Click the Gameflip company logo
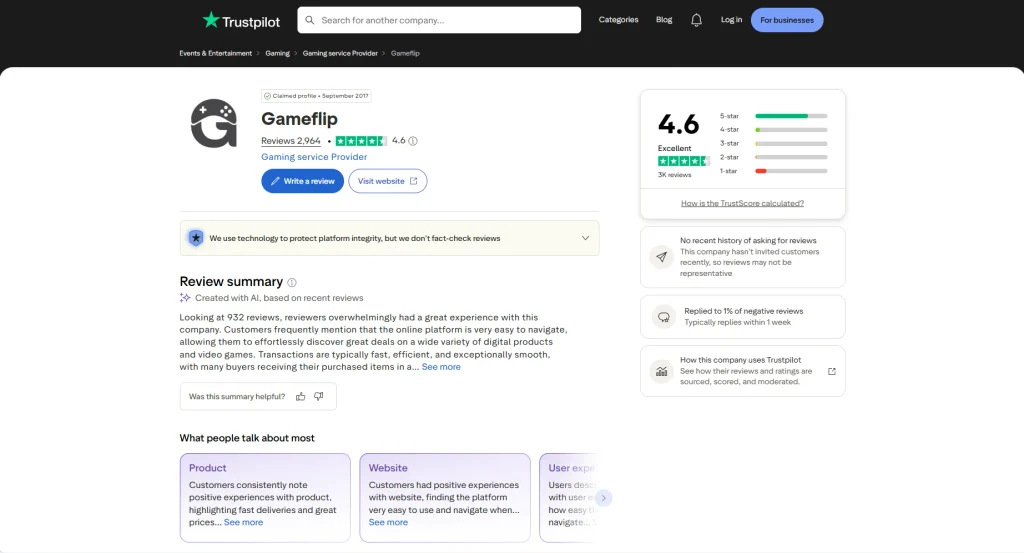The height and width of the screenshot is (553, 1024). [x=214, y=123]
